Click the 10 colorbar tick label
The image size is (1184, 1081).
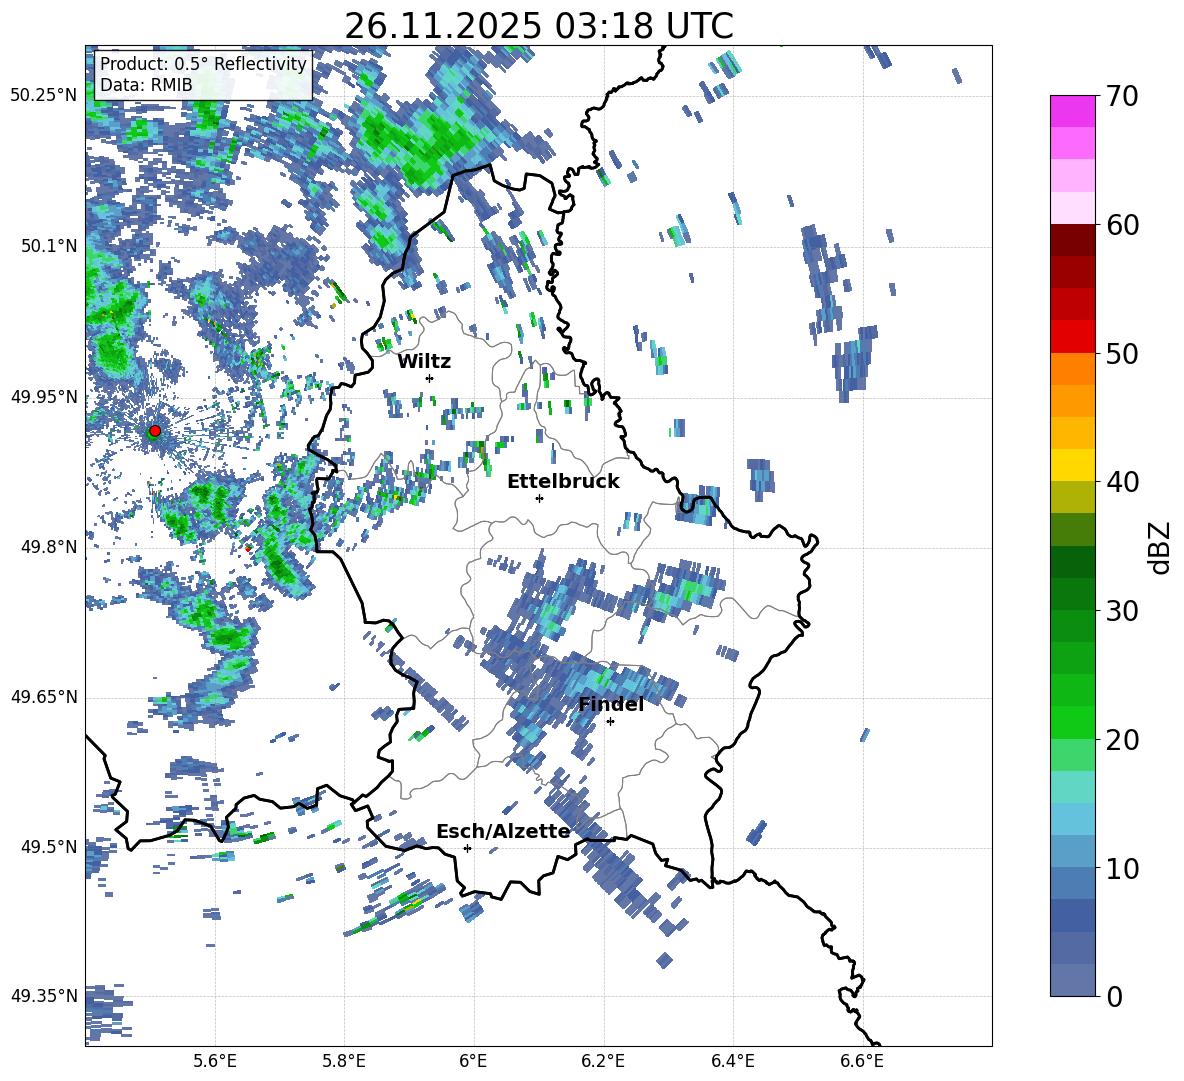point(1122,868)
